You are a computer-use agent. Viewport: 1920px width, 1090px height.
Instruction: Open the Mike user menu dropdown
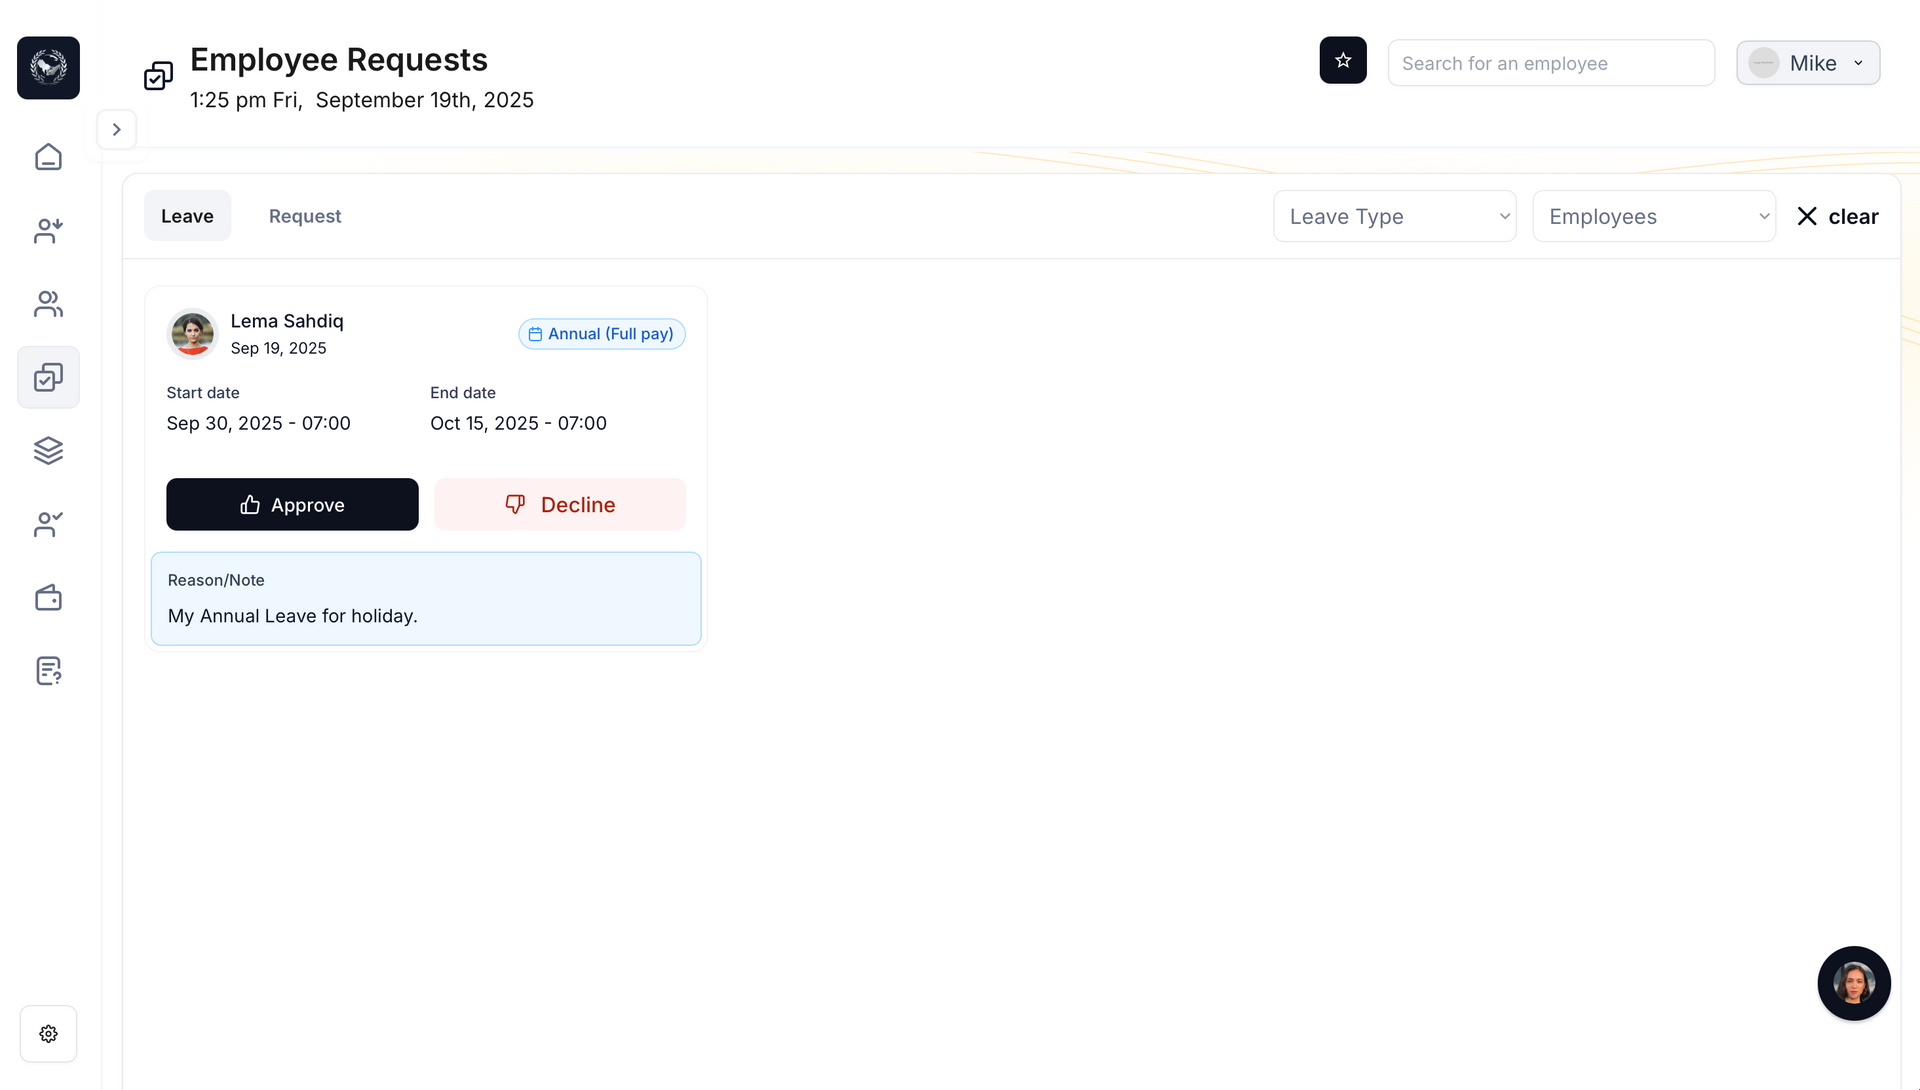(x=1808, y=63)
